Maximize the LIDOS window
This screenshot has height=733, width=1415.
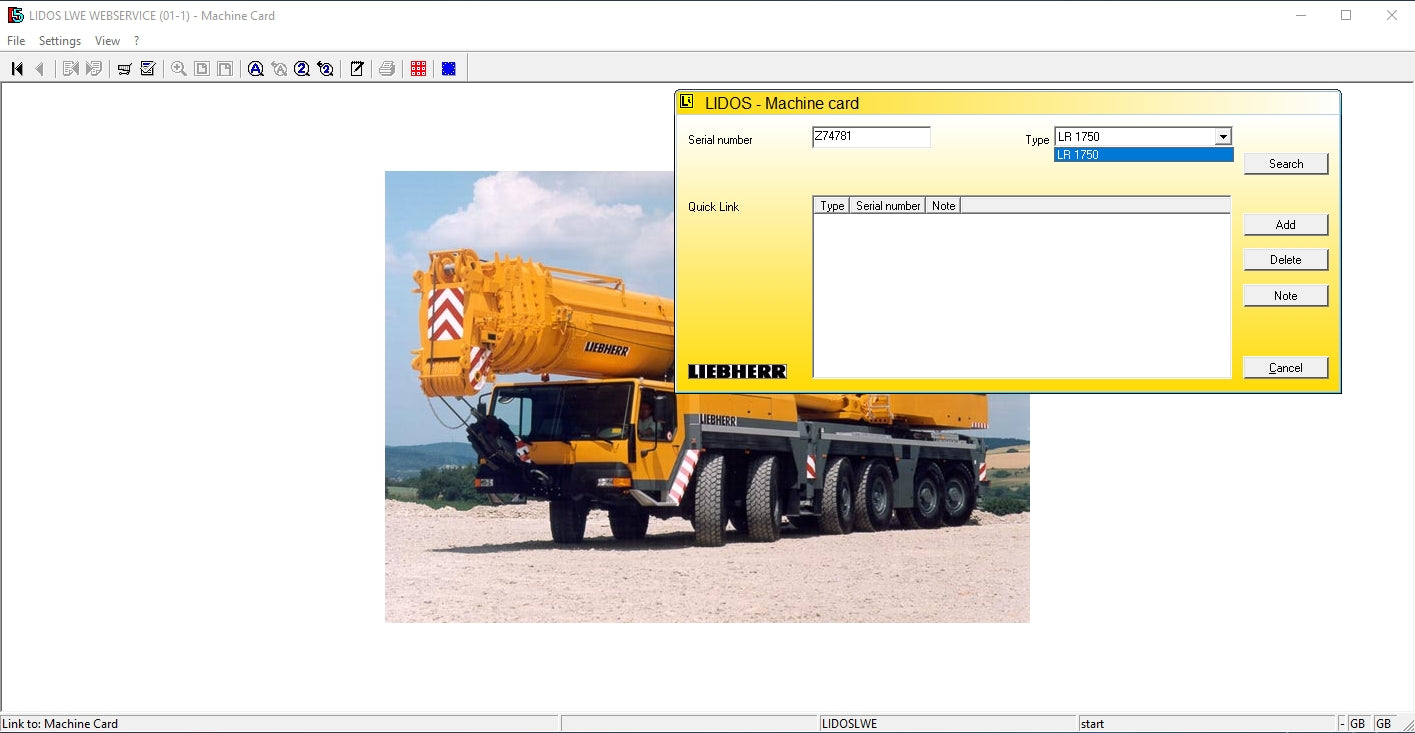click(x=1346, y=15)
